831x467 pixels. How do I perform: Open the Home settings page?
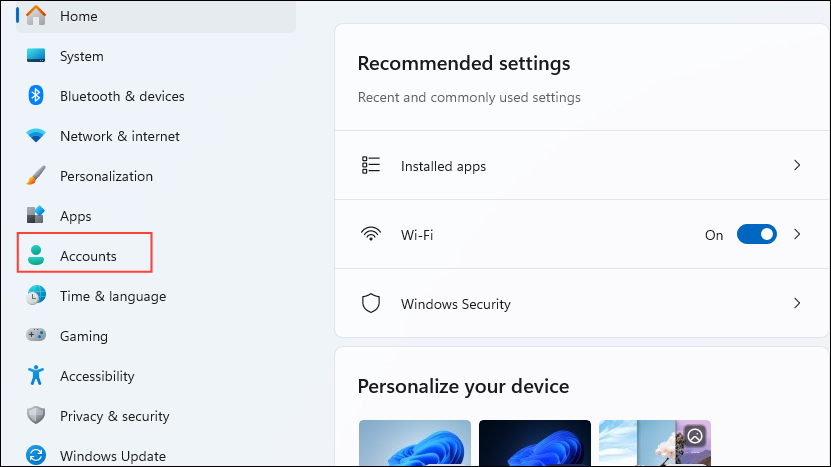pos(156,16)
